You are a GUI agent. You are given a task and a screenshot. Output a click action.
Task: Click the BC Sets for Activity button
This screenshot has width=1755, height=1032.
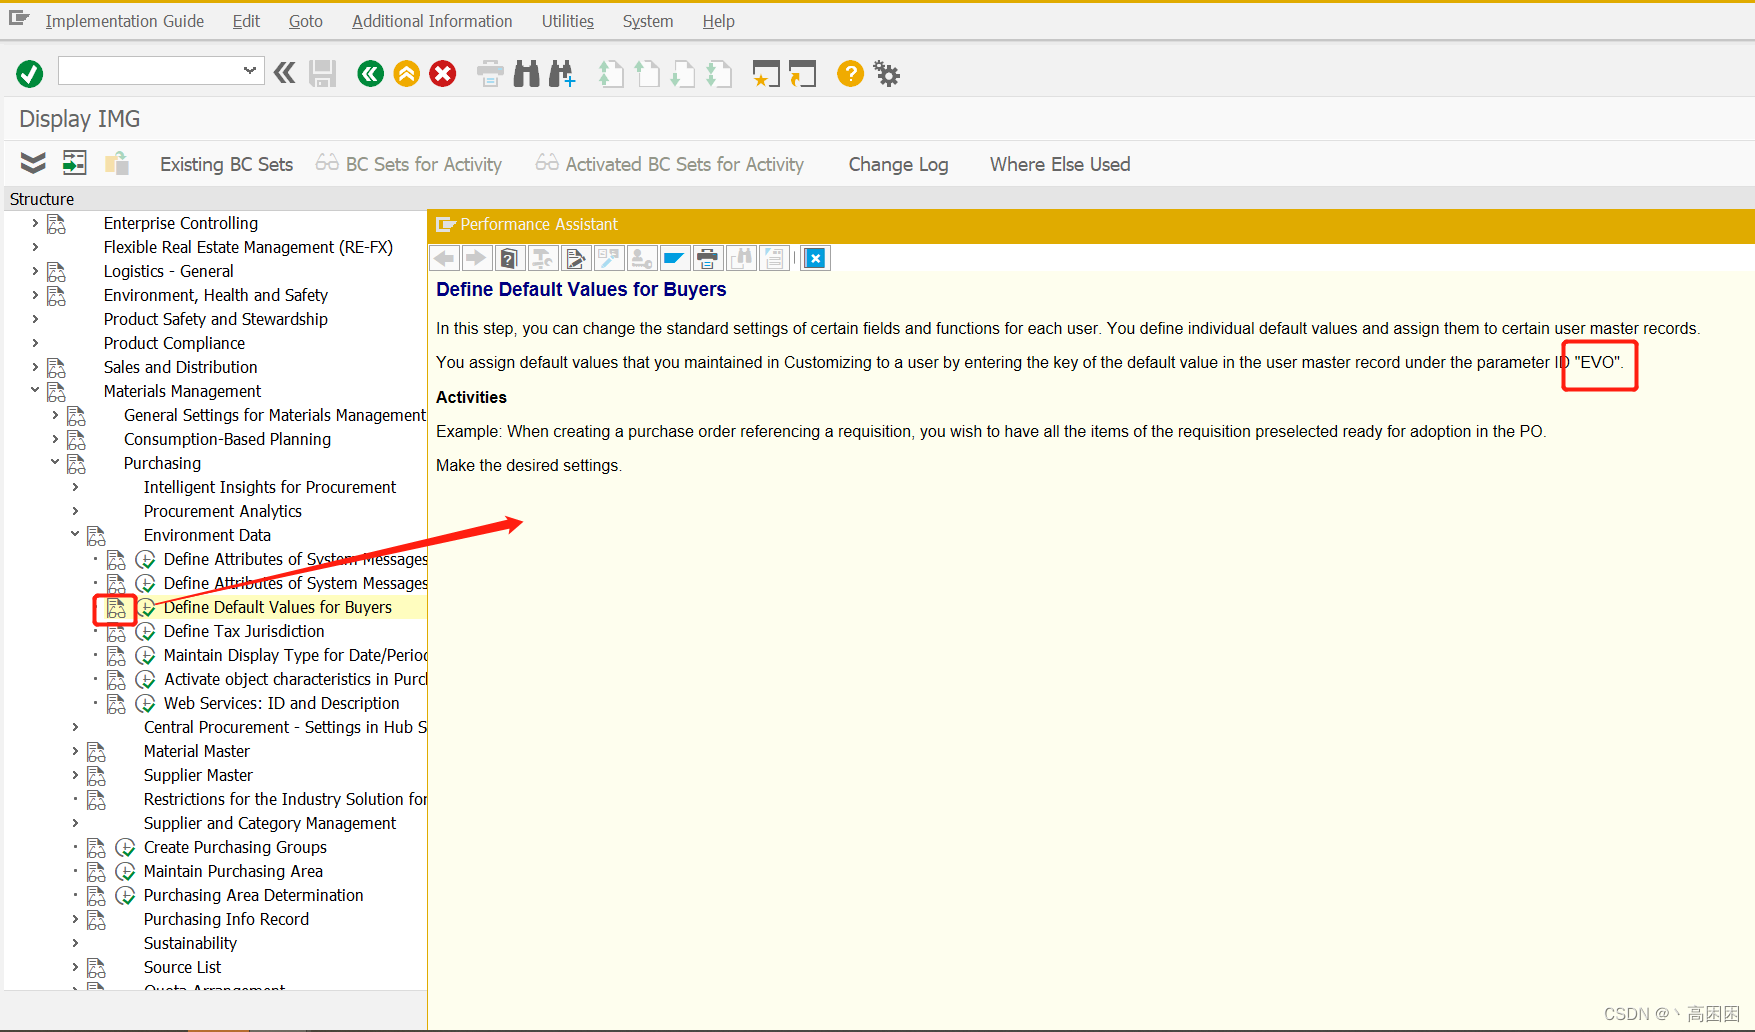[409, 164]
